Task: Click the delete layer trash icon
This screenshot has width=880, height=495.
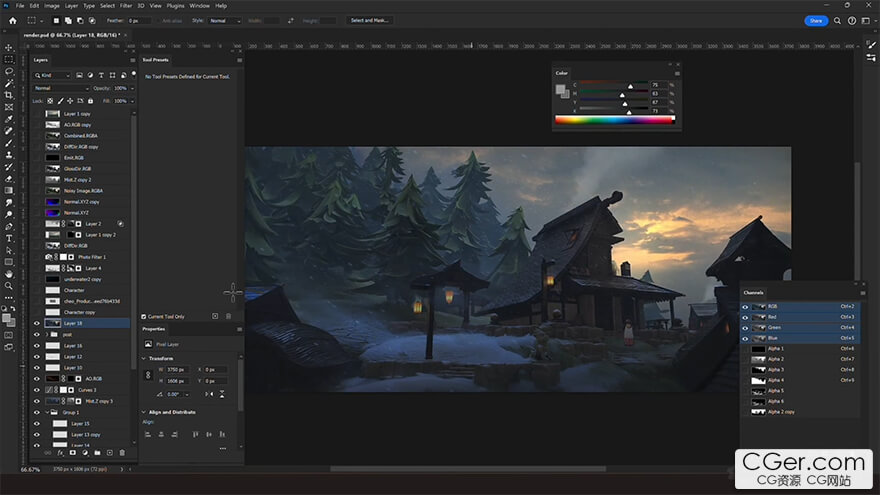Action: click(x=122, y=452)
